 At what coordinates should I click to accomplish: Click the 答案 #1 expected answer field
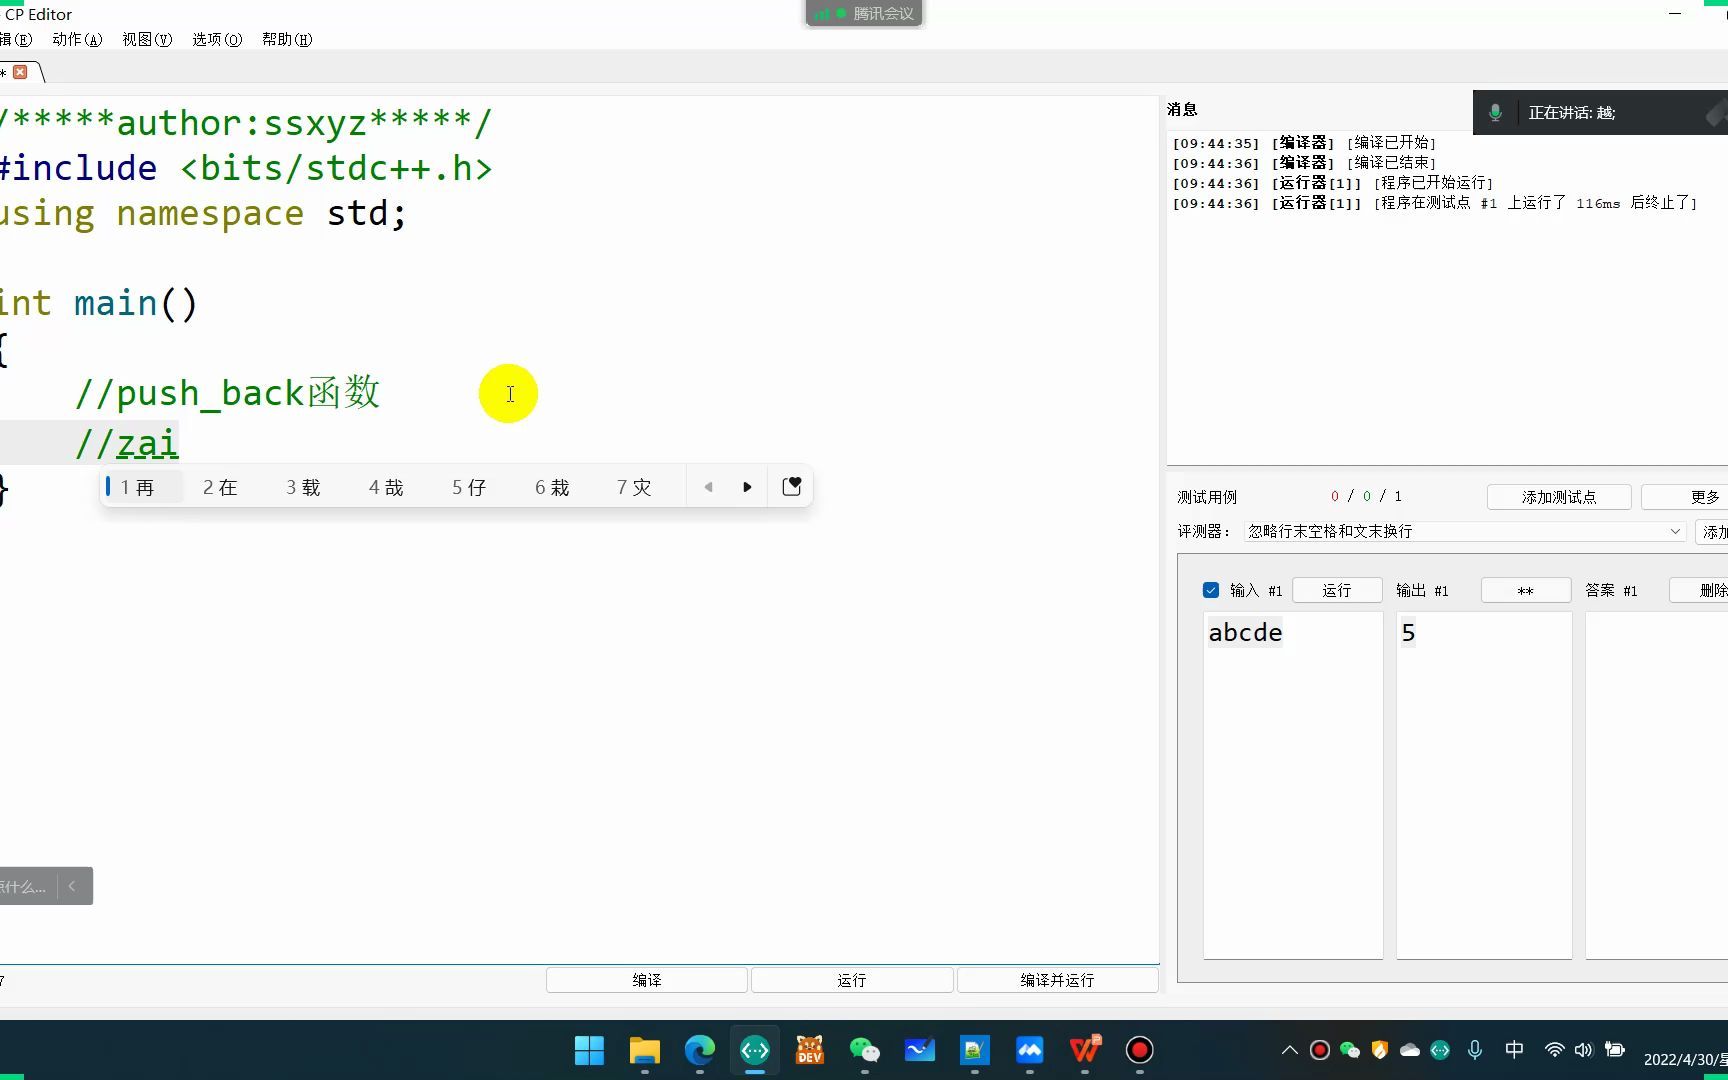pos(1657,785)
